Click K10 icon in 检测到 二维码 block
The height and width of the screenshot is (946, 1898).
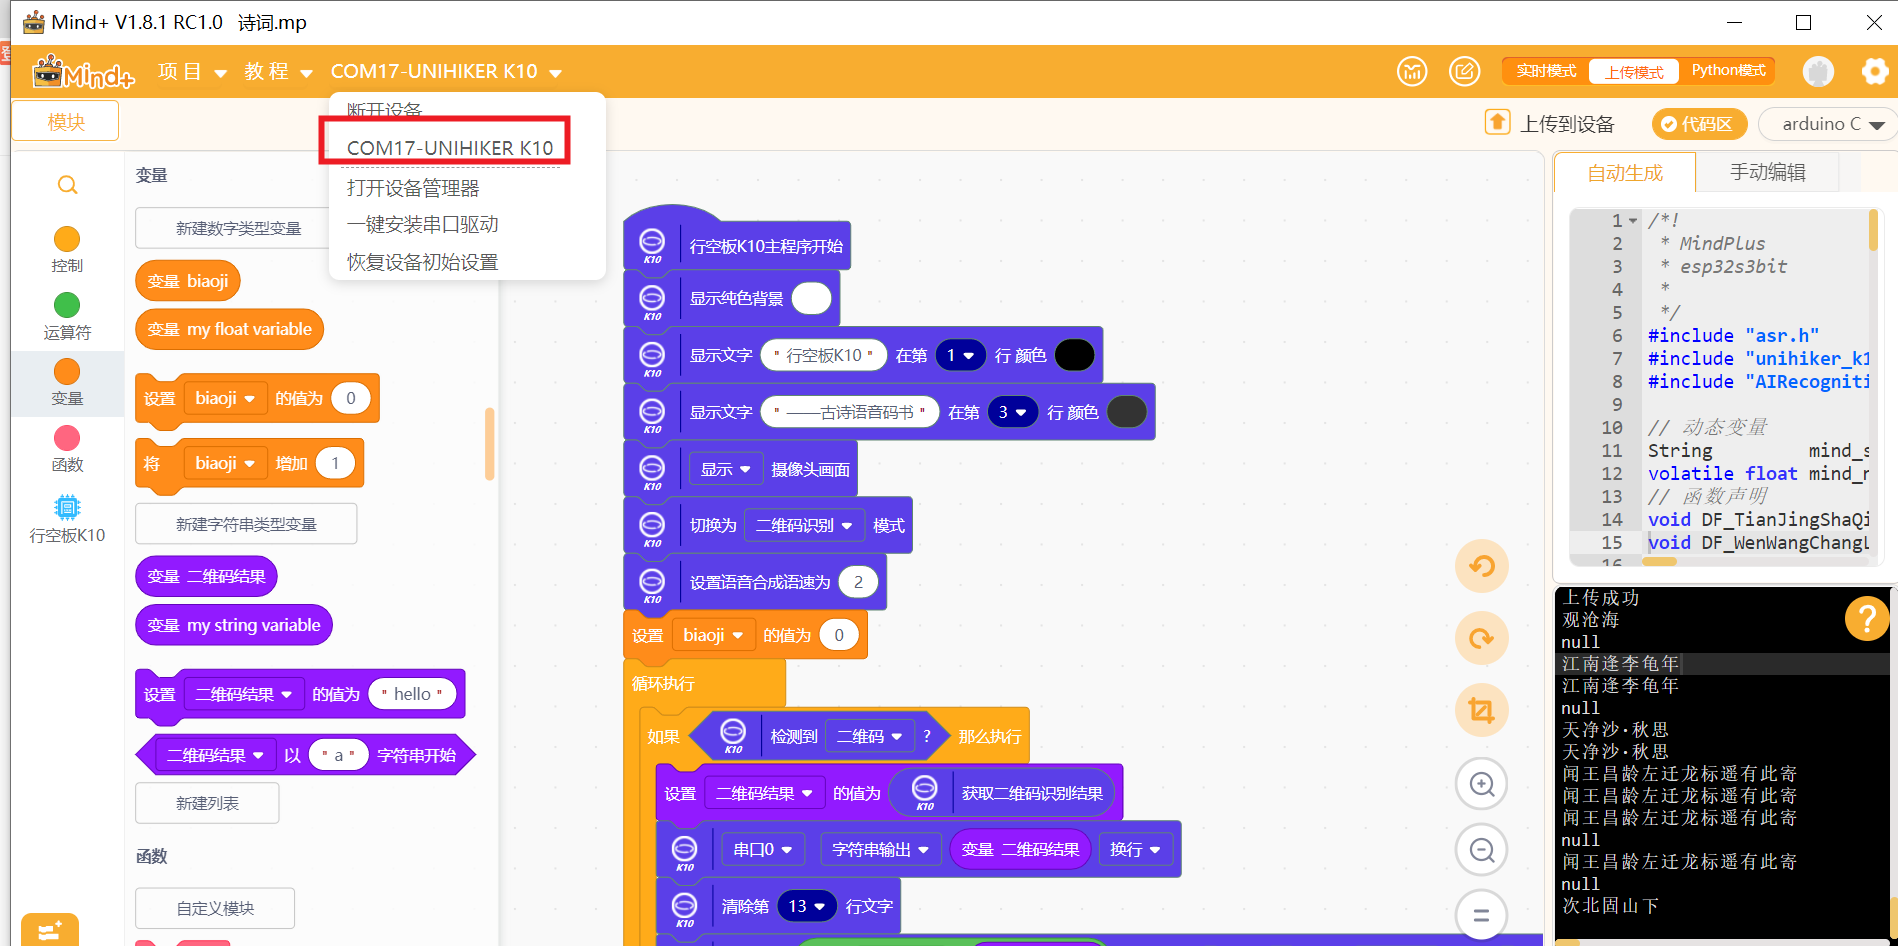733,736
